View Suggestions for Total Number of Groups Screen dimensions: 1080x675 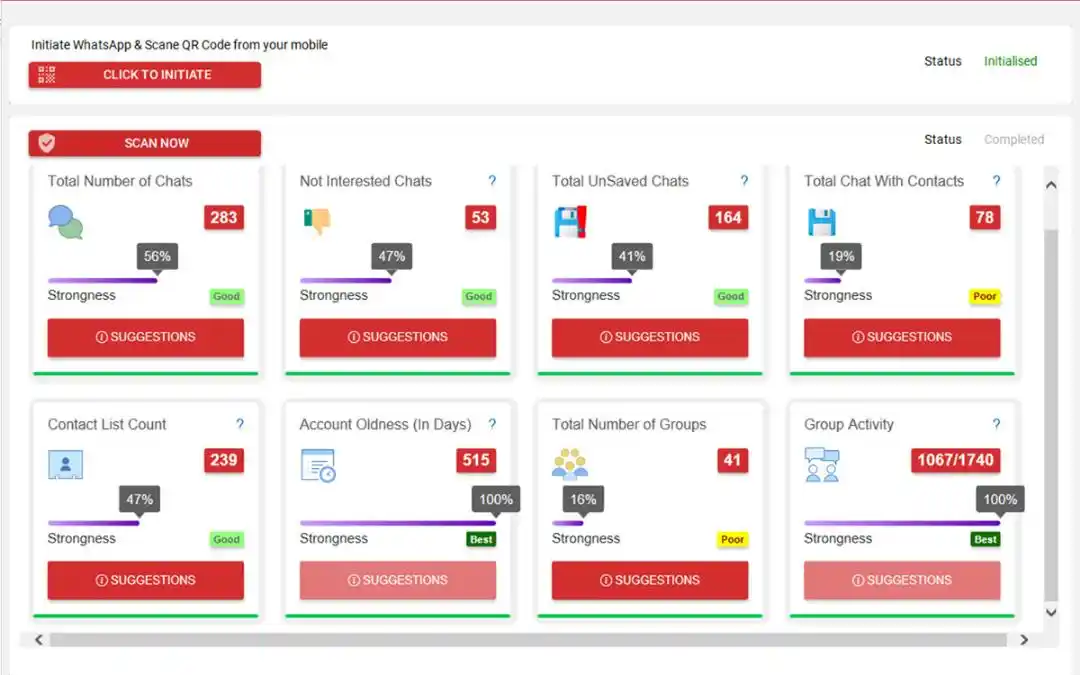point(650,581)
